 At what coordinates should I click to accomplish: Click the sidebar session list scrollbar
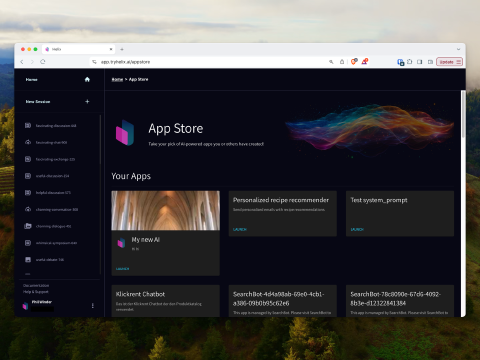click(x=100, y=140)
